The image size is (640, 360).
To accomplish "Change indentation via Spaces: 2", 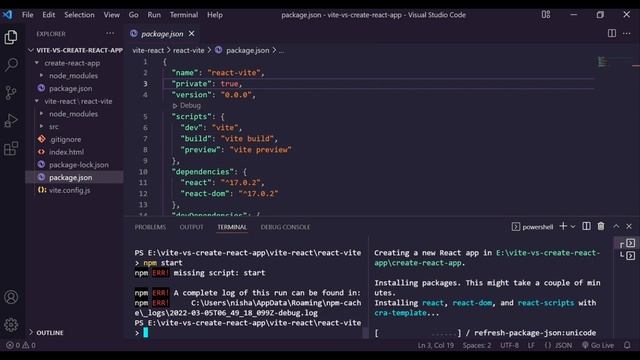I will pyautogui.click(x=477, y=345).
